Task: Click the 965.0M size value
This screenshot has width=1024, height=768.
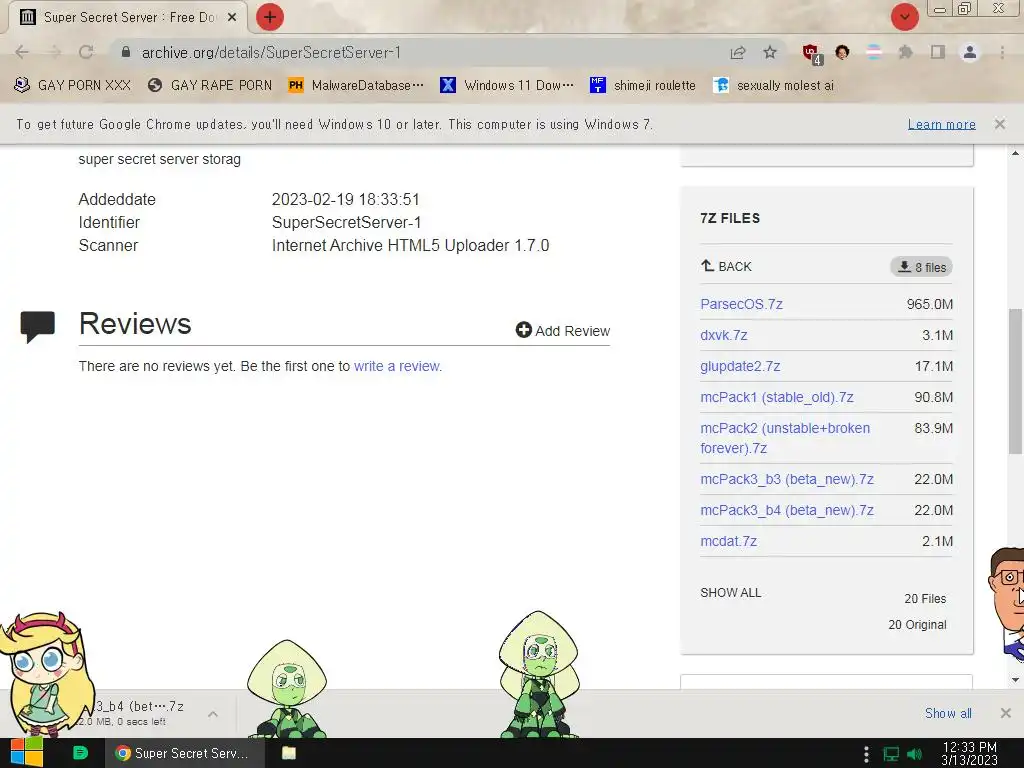Action: [x=929, y=304]
